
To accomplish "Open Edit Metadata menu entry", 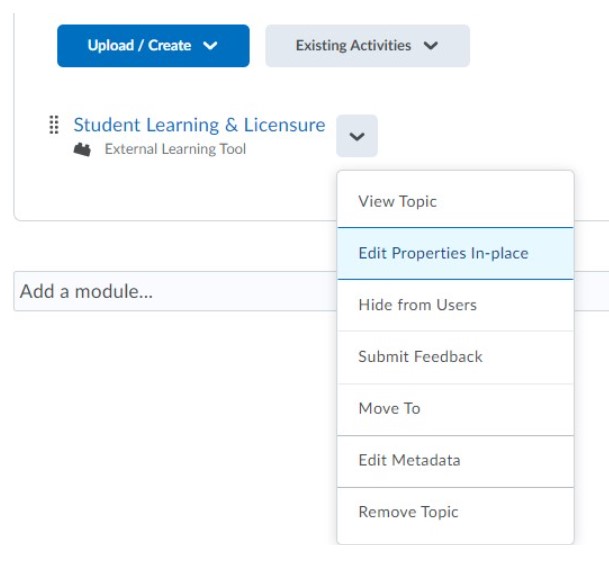I will [x=456, y=461].
